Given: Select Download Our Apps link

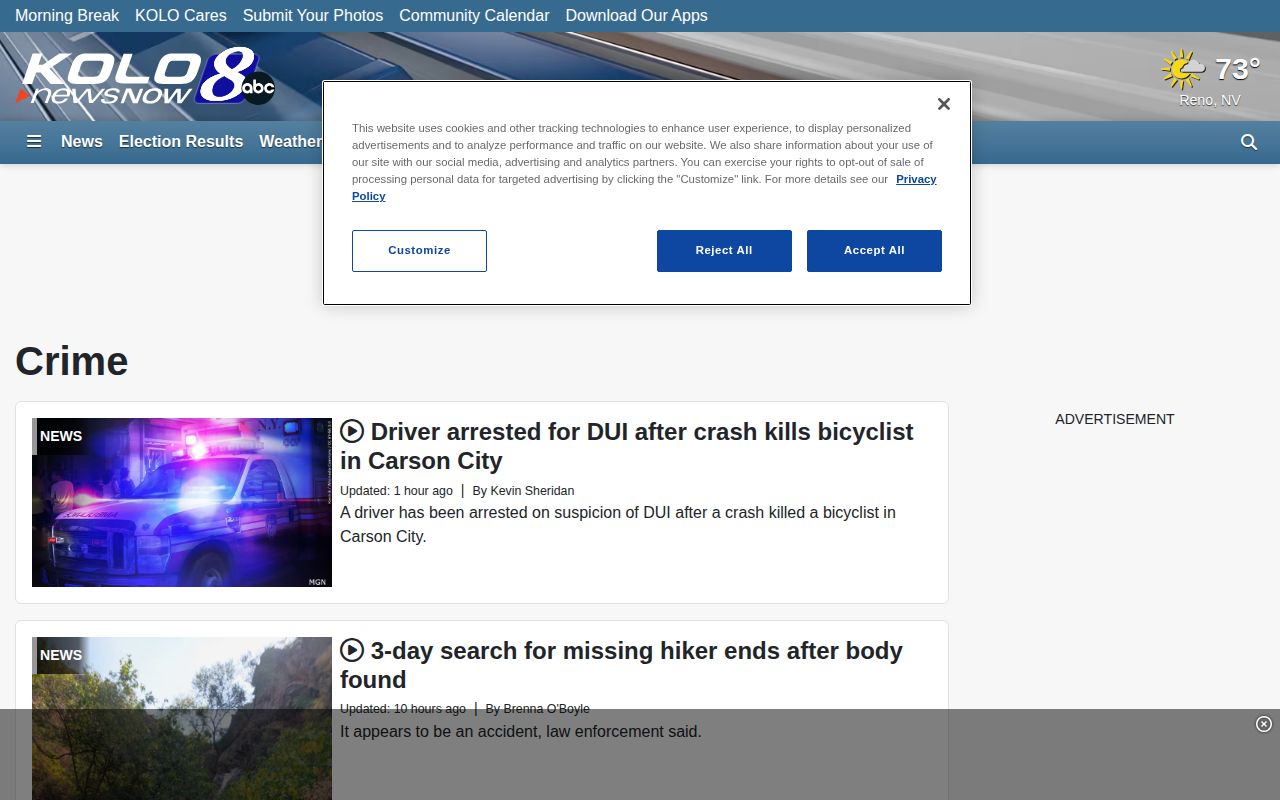Looking at the screenshot, I should point(636,16).
